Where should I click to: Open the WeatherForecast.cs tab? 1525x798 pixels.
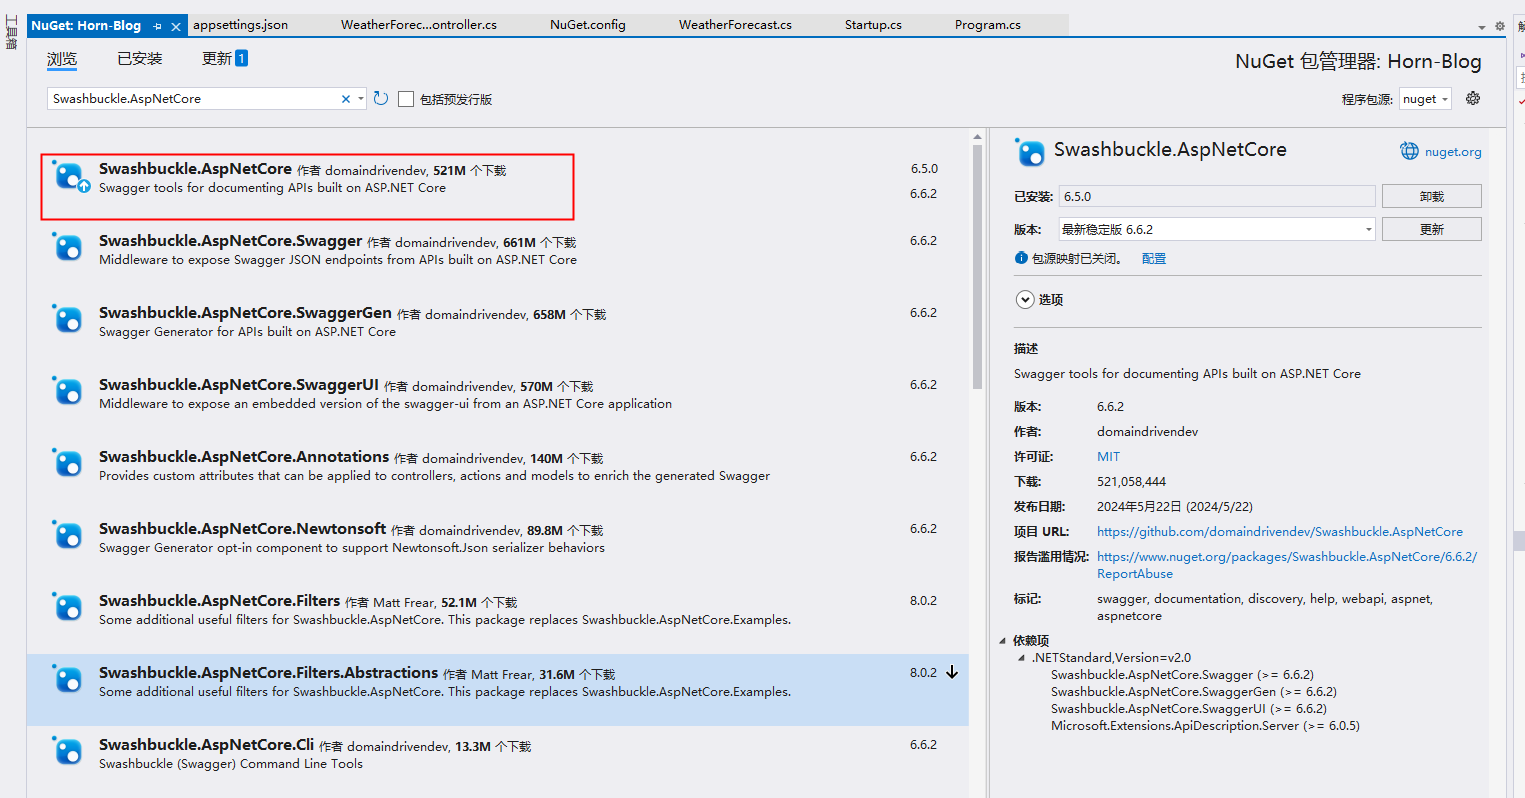[735, 25]
